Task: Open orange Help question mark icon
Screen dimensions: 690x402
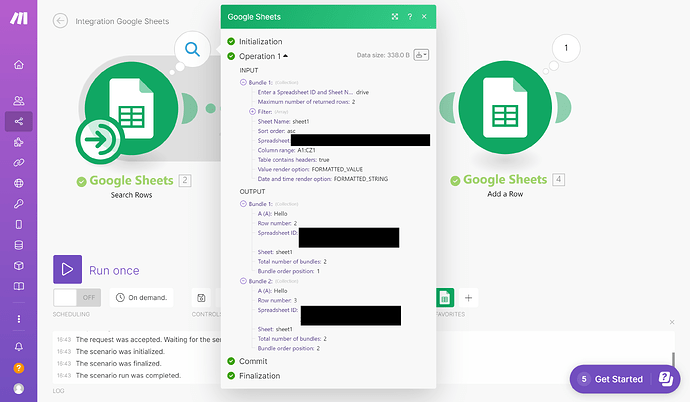Action: pyautogui.click(x=19, y=368)
